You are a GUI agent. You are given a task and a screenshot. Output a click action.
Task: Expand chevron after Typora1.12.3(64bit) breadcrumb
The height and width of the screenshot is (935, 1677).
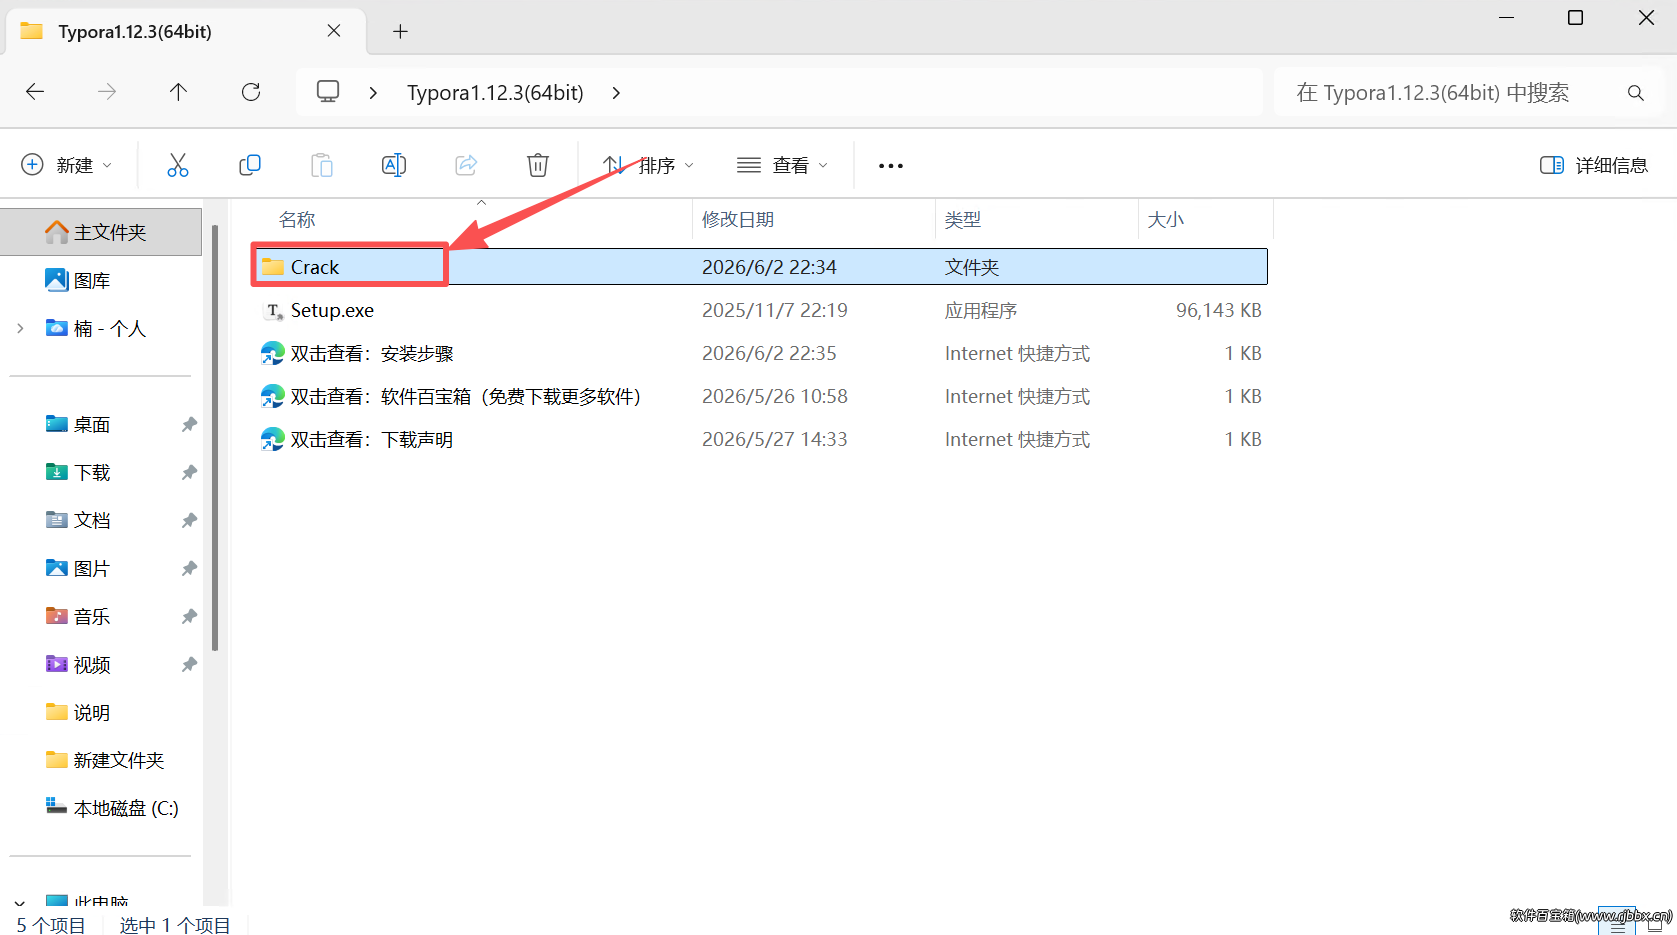[616, 93]
